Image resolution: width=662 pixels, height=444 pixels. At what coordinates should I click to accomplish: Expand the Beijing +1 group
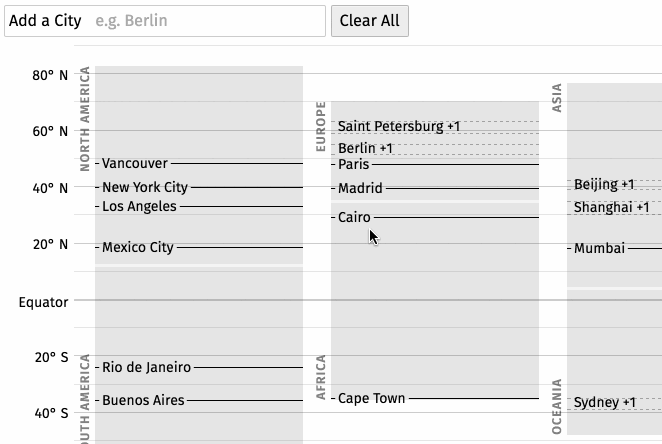coord(604,184)
